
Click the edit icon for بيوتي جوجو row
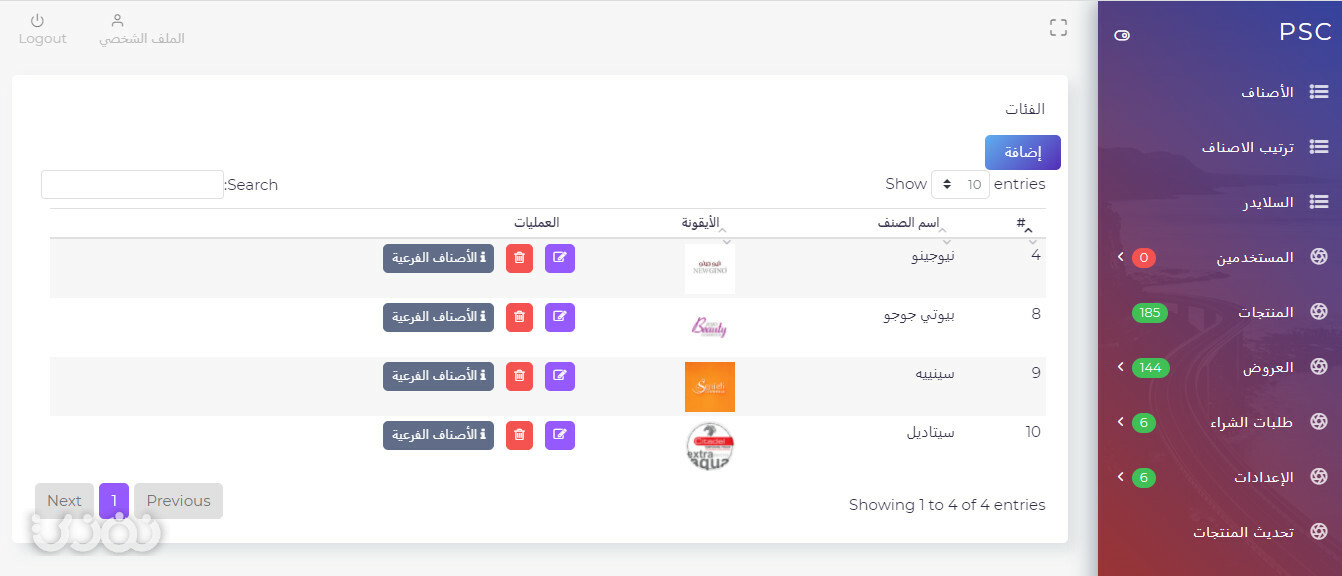click(560, 317)
